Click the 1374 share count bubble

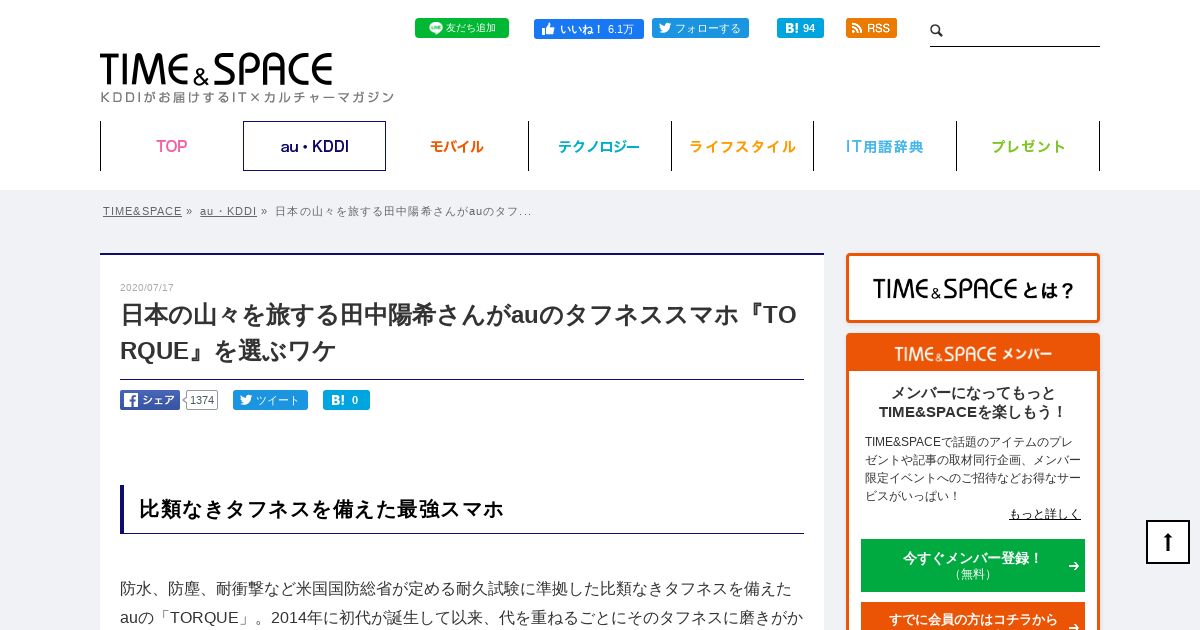[x=202, y=400]
